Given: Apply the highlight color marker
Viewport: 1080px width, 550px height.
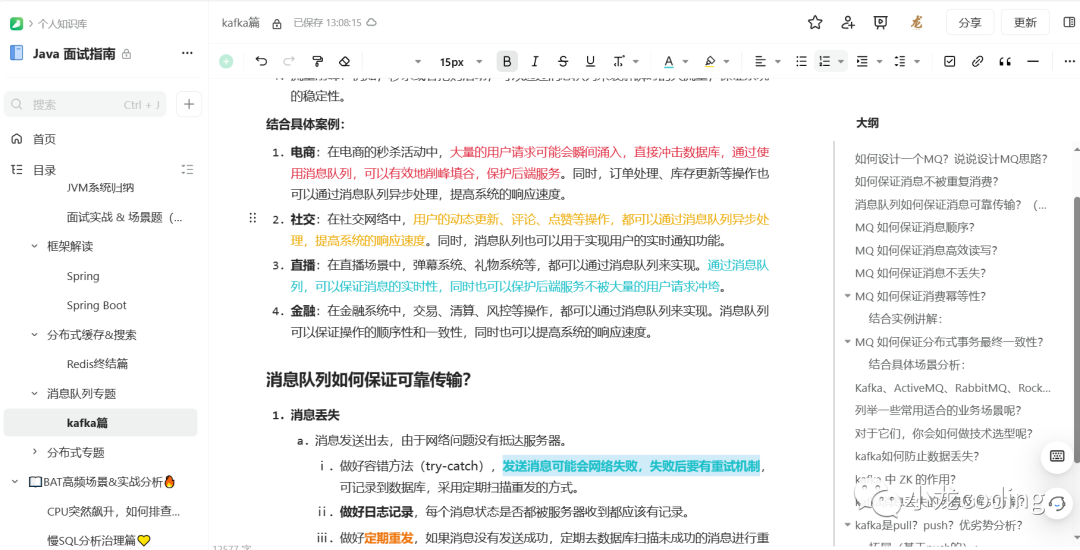Looking at the screenshot, I should (710, 61).
